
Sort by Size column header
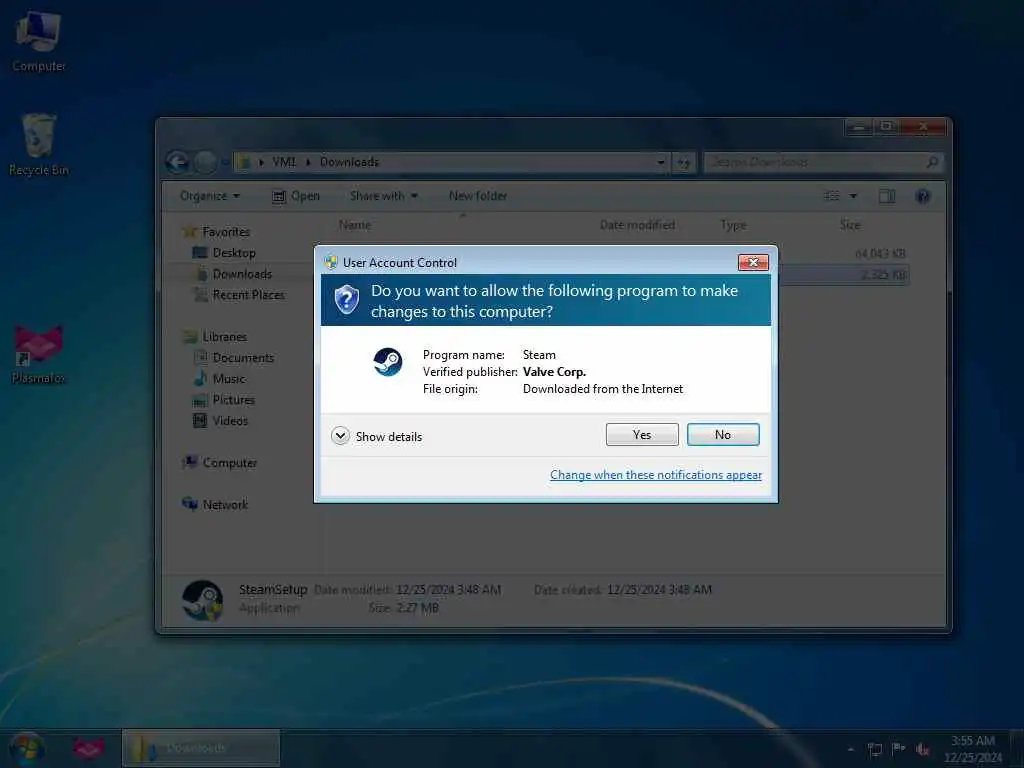[x=850, y=225]
